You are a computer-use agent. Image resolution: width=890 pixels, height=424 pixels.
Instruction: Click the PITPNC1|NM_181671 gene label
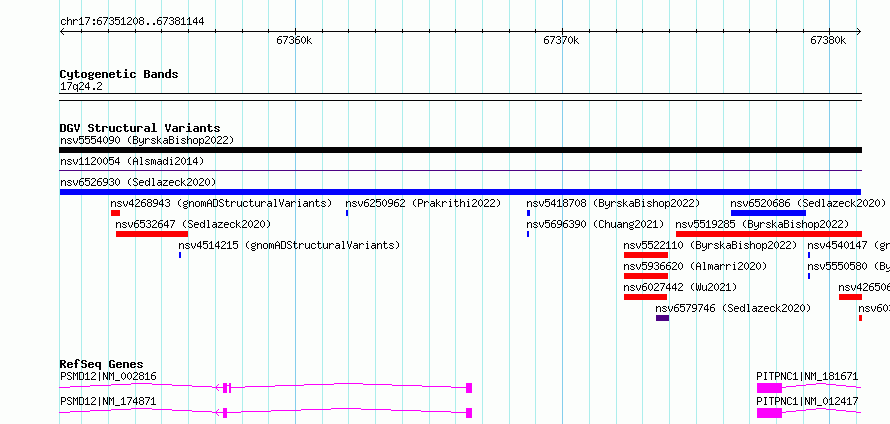click(x=807, y=376)
